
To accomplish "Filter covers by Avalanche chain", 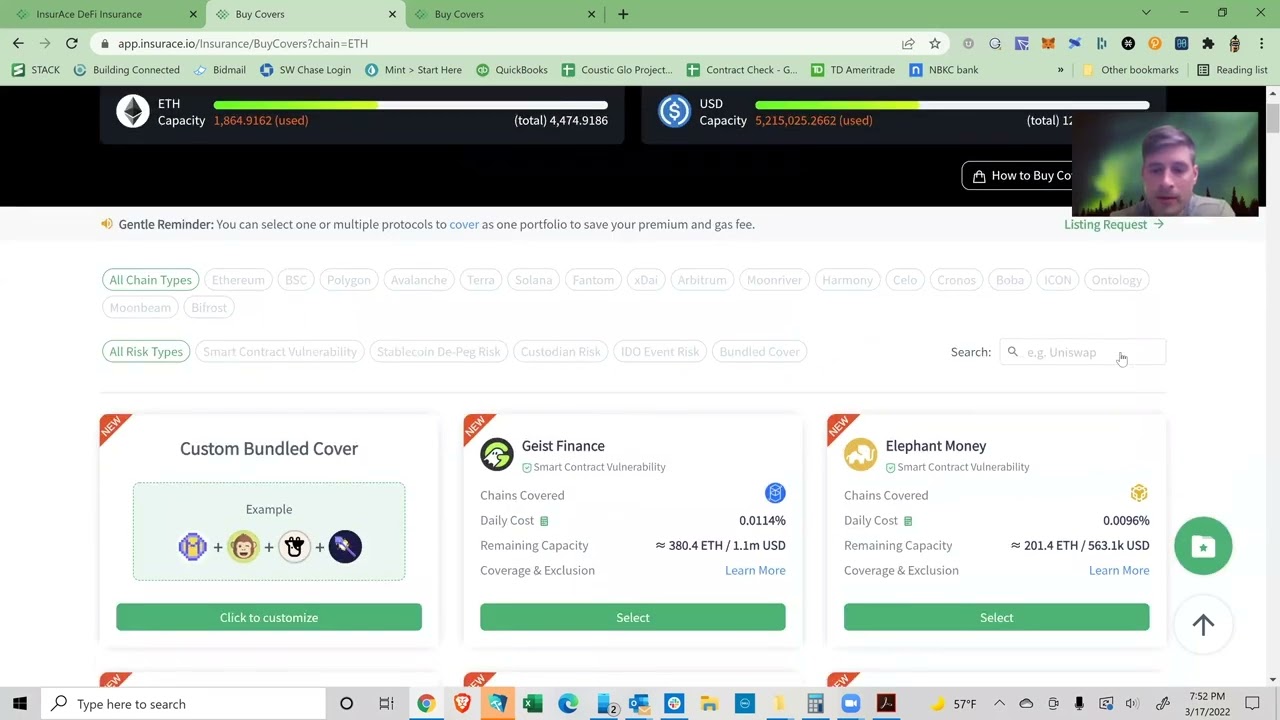I will pyautogui.click(x=419, y=280).
